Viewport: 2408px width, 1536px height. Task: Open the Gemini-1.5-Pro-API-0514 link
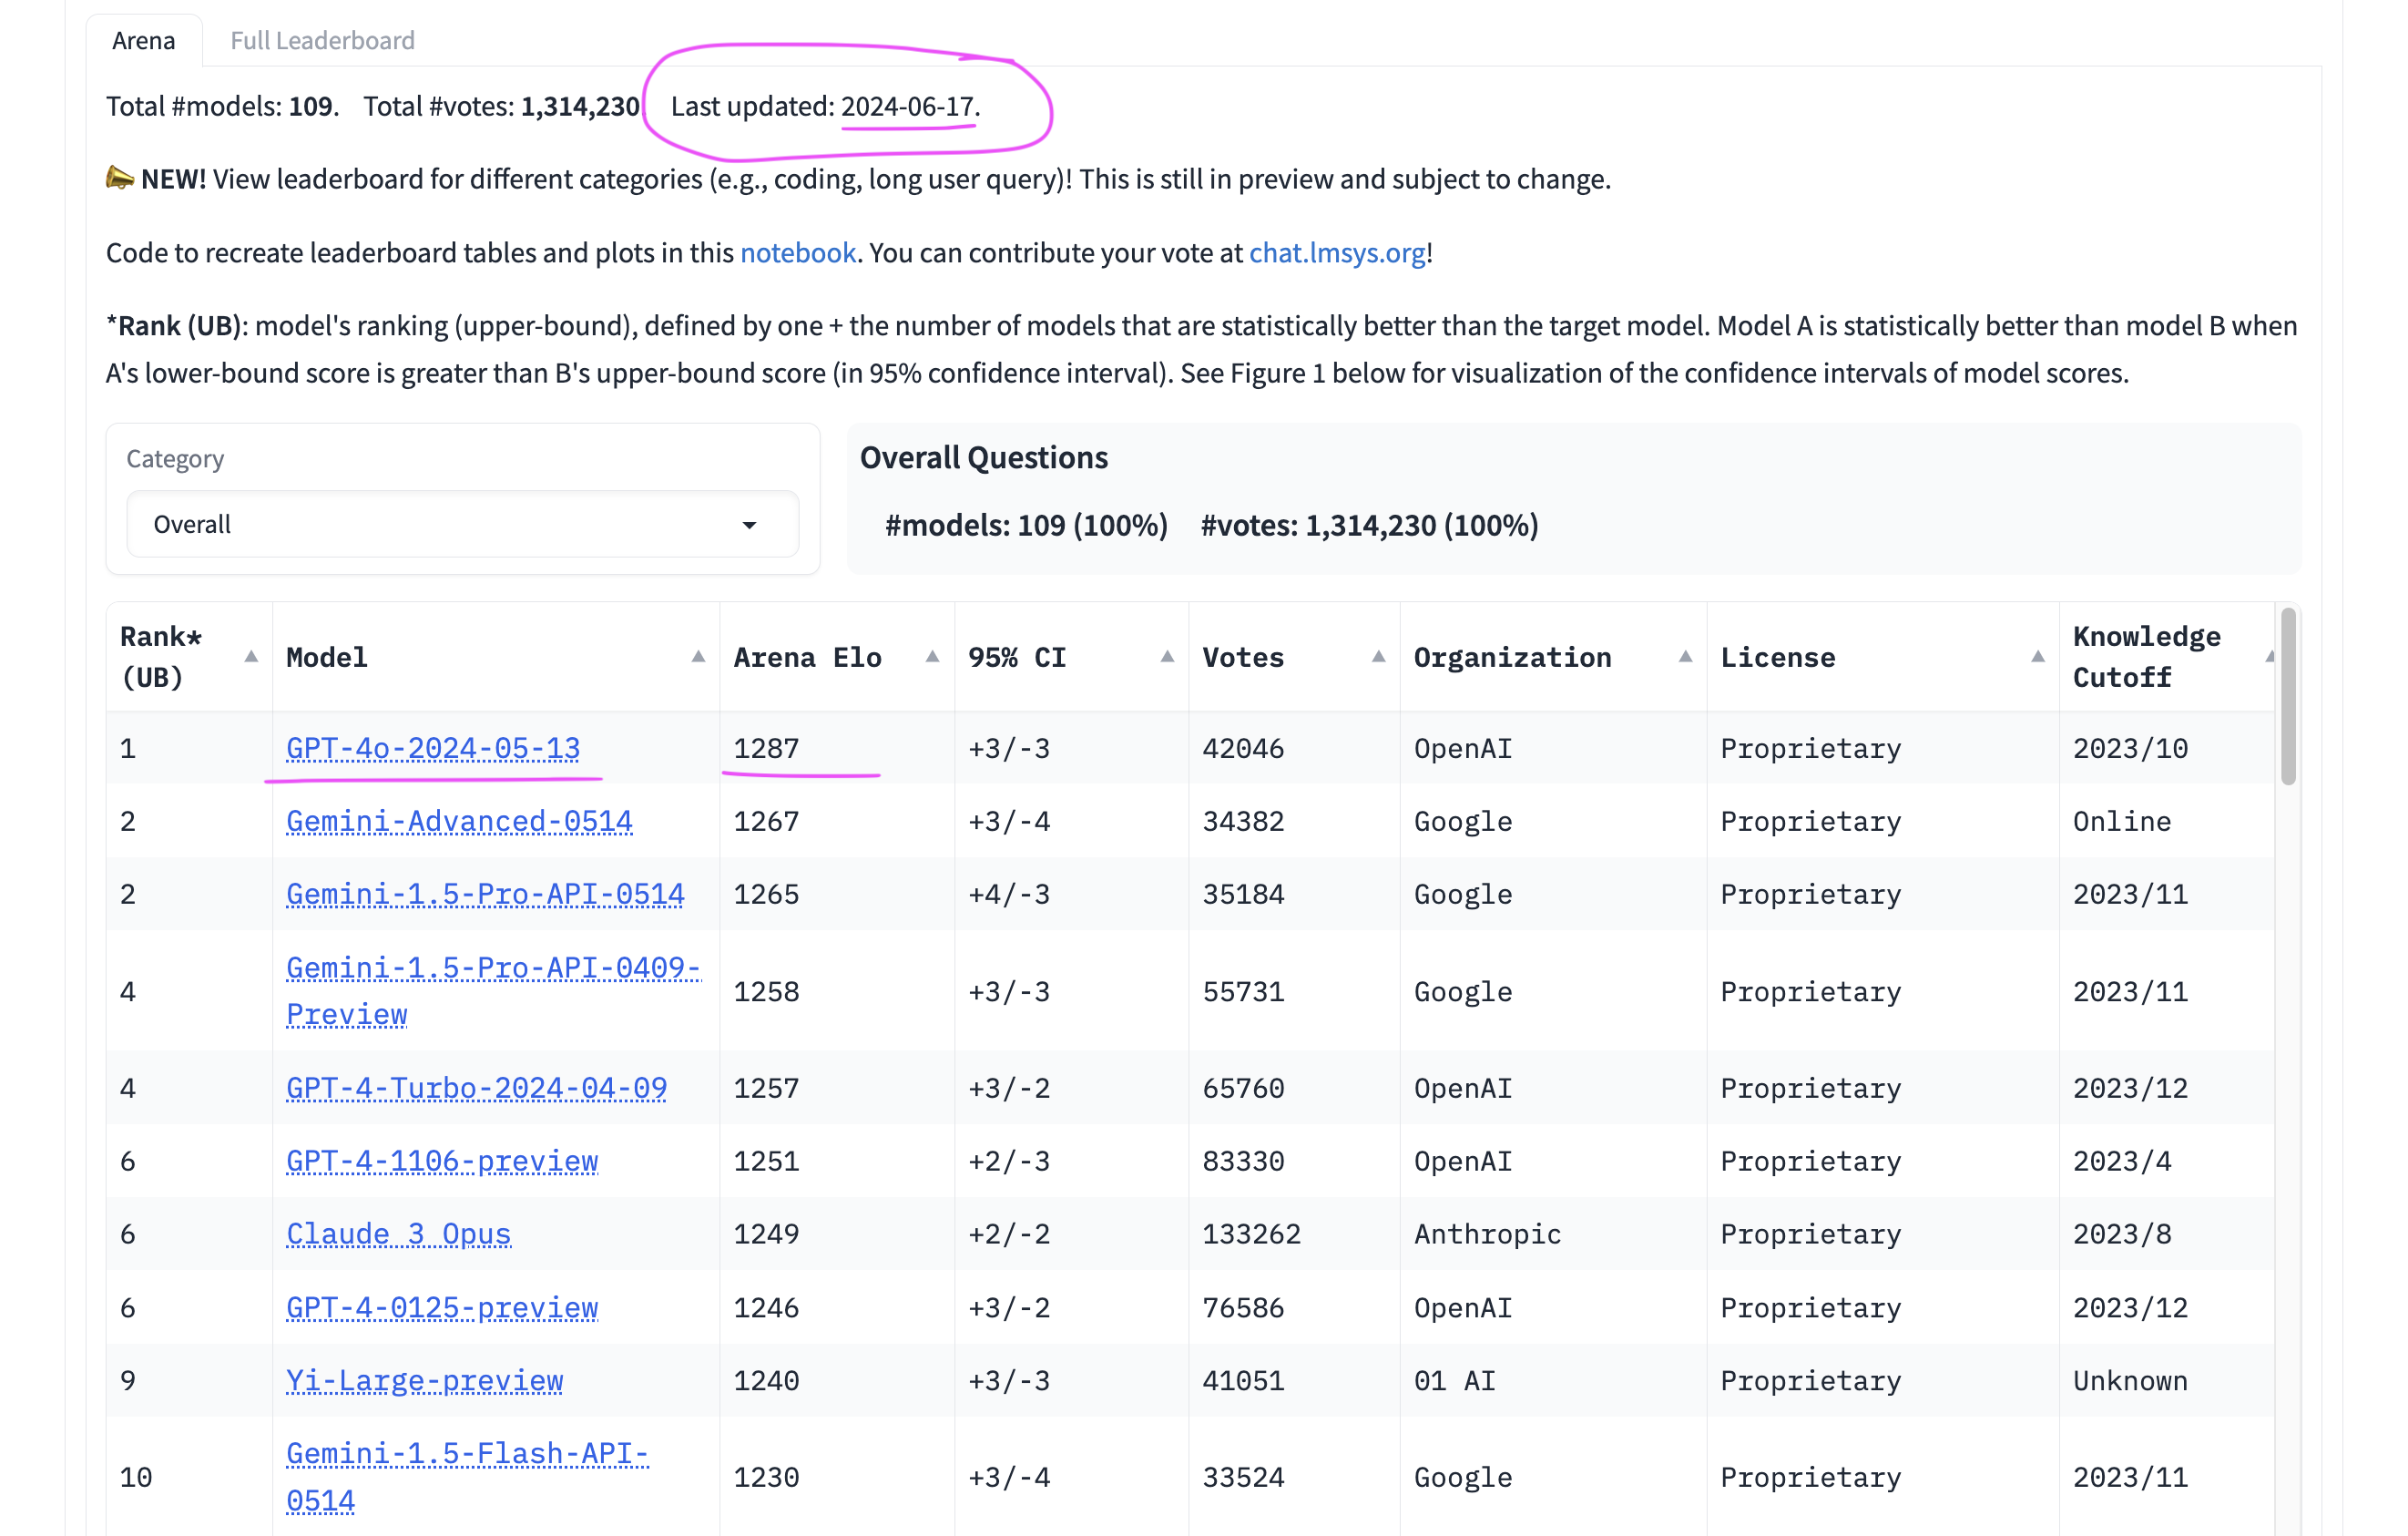[x=485, y=894]
